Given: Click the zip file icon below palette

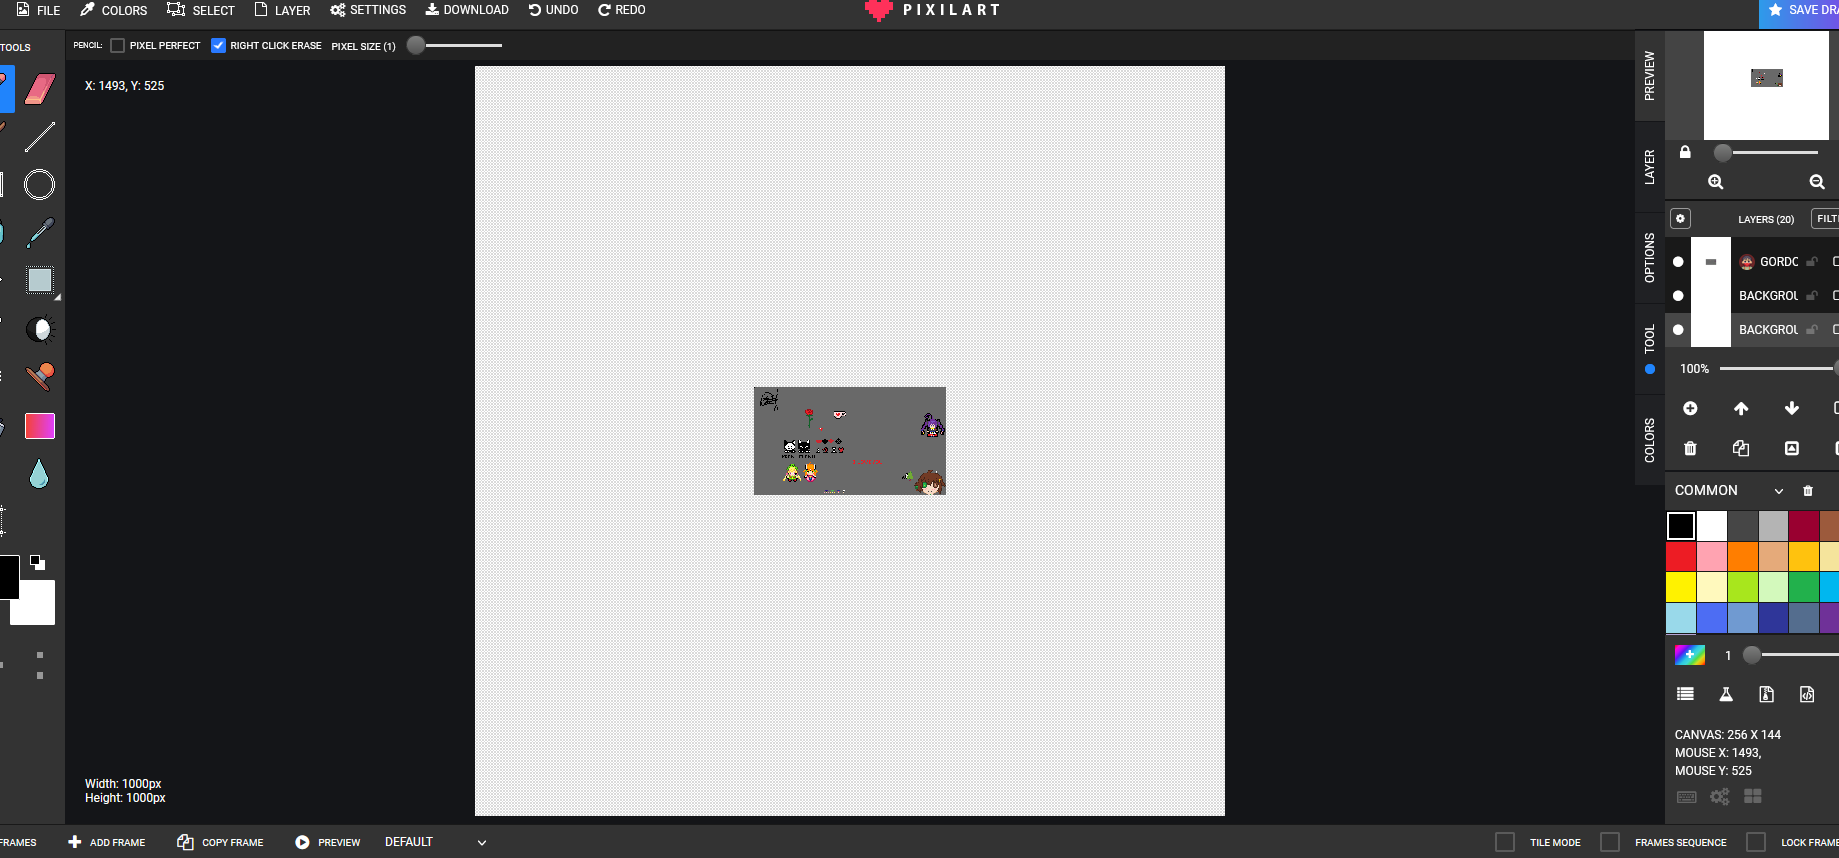Looking at the screenshot, I should click(x=1767, y=694).
